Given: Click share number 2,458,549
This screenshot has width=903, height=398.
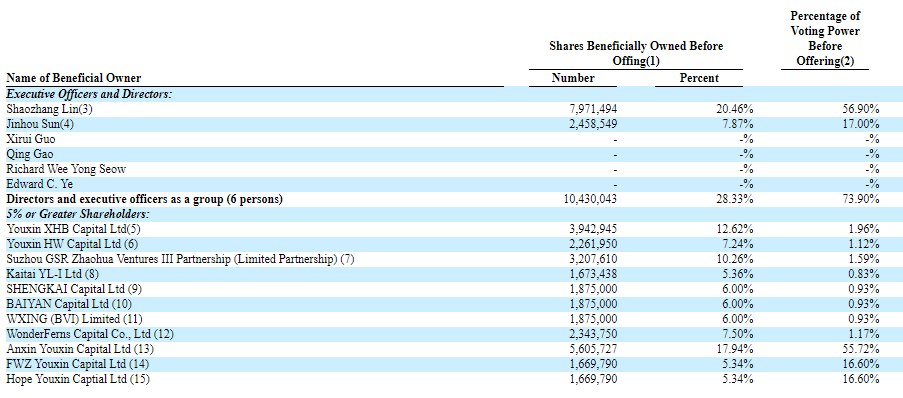Looking at the screenshot, I should pyautogui.click(x=593, y=124).
